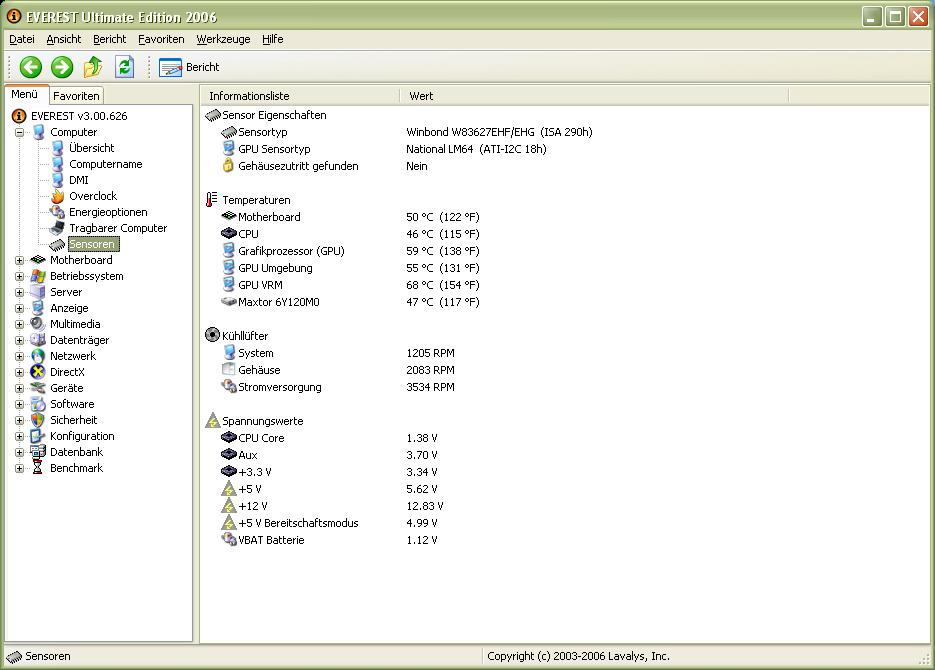Select the Gehäusezutritt gefunden row
The image size is (935, 670).
pyautogui.click(x=324, y=166)
